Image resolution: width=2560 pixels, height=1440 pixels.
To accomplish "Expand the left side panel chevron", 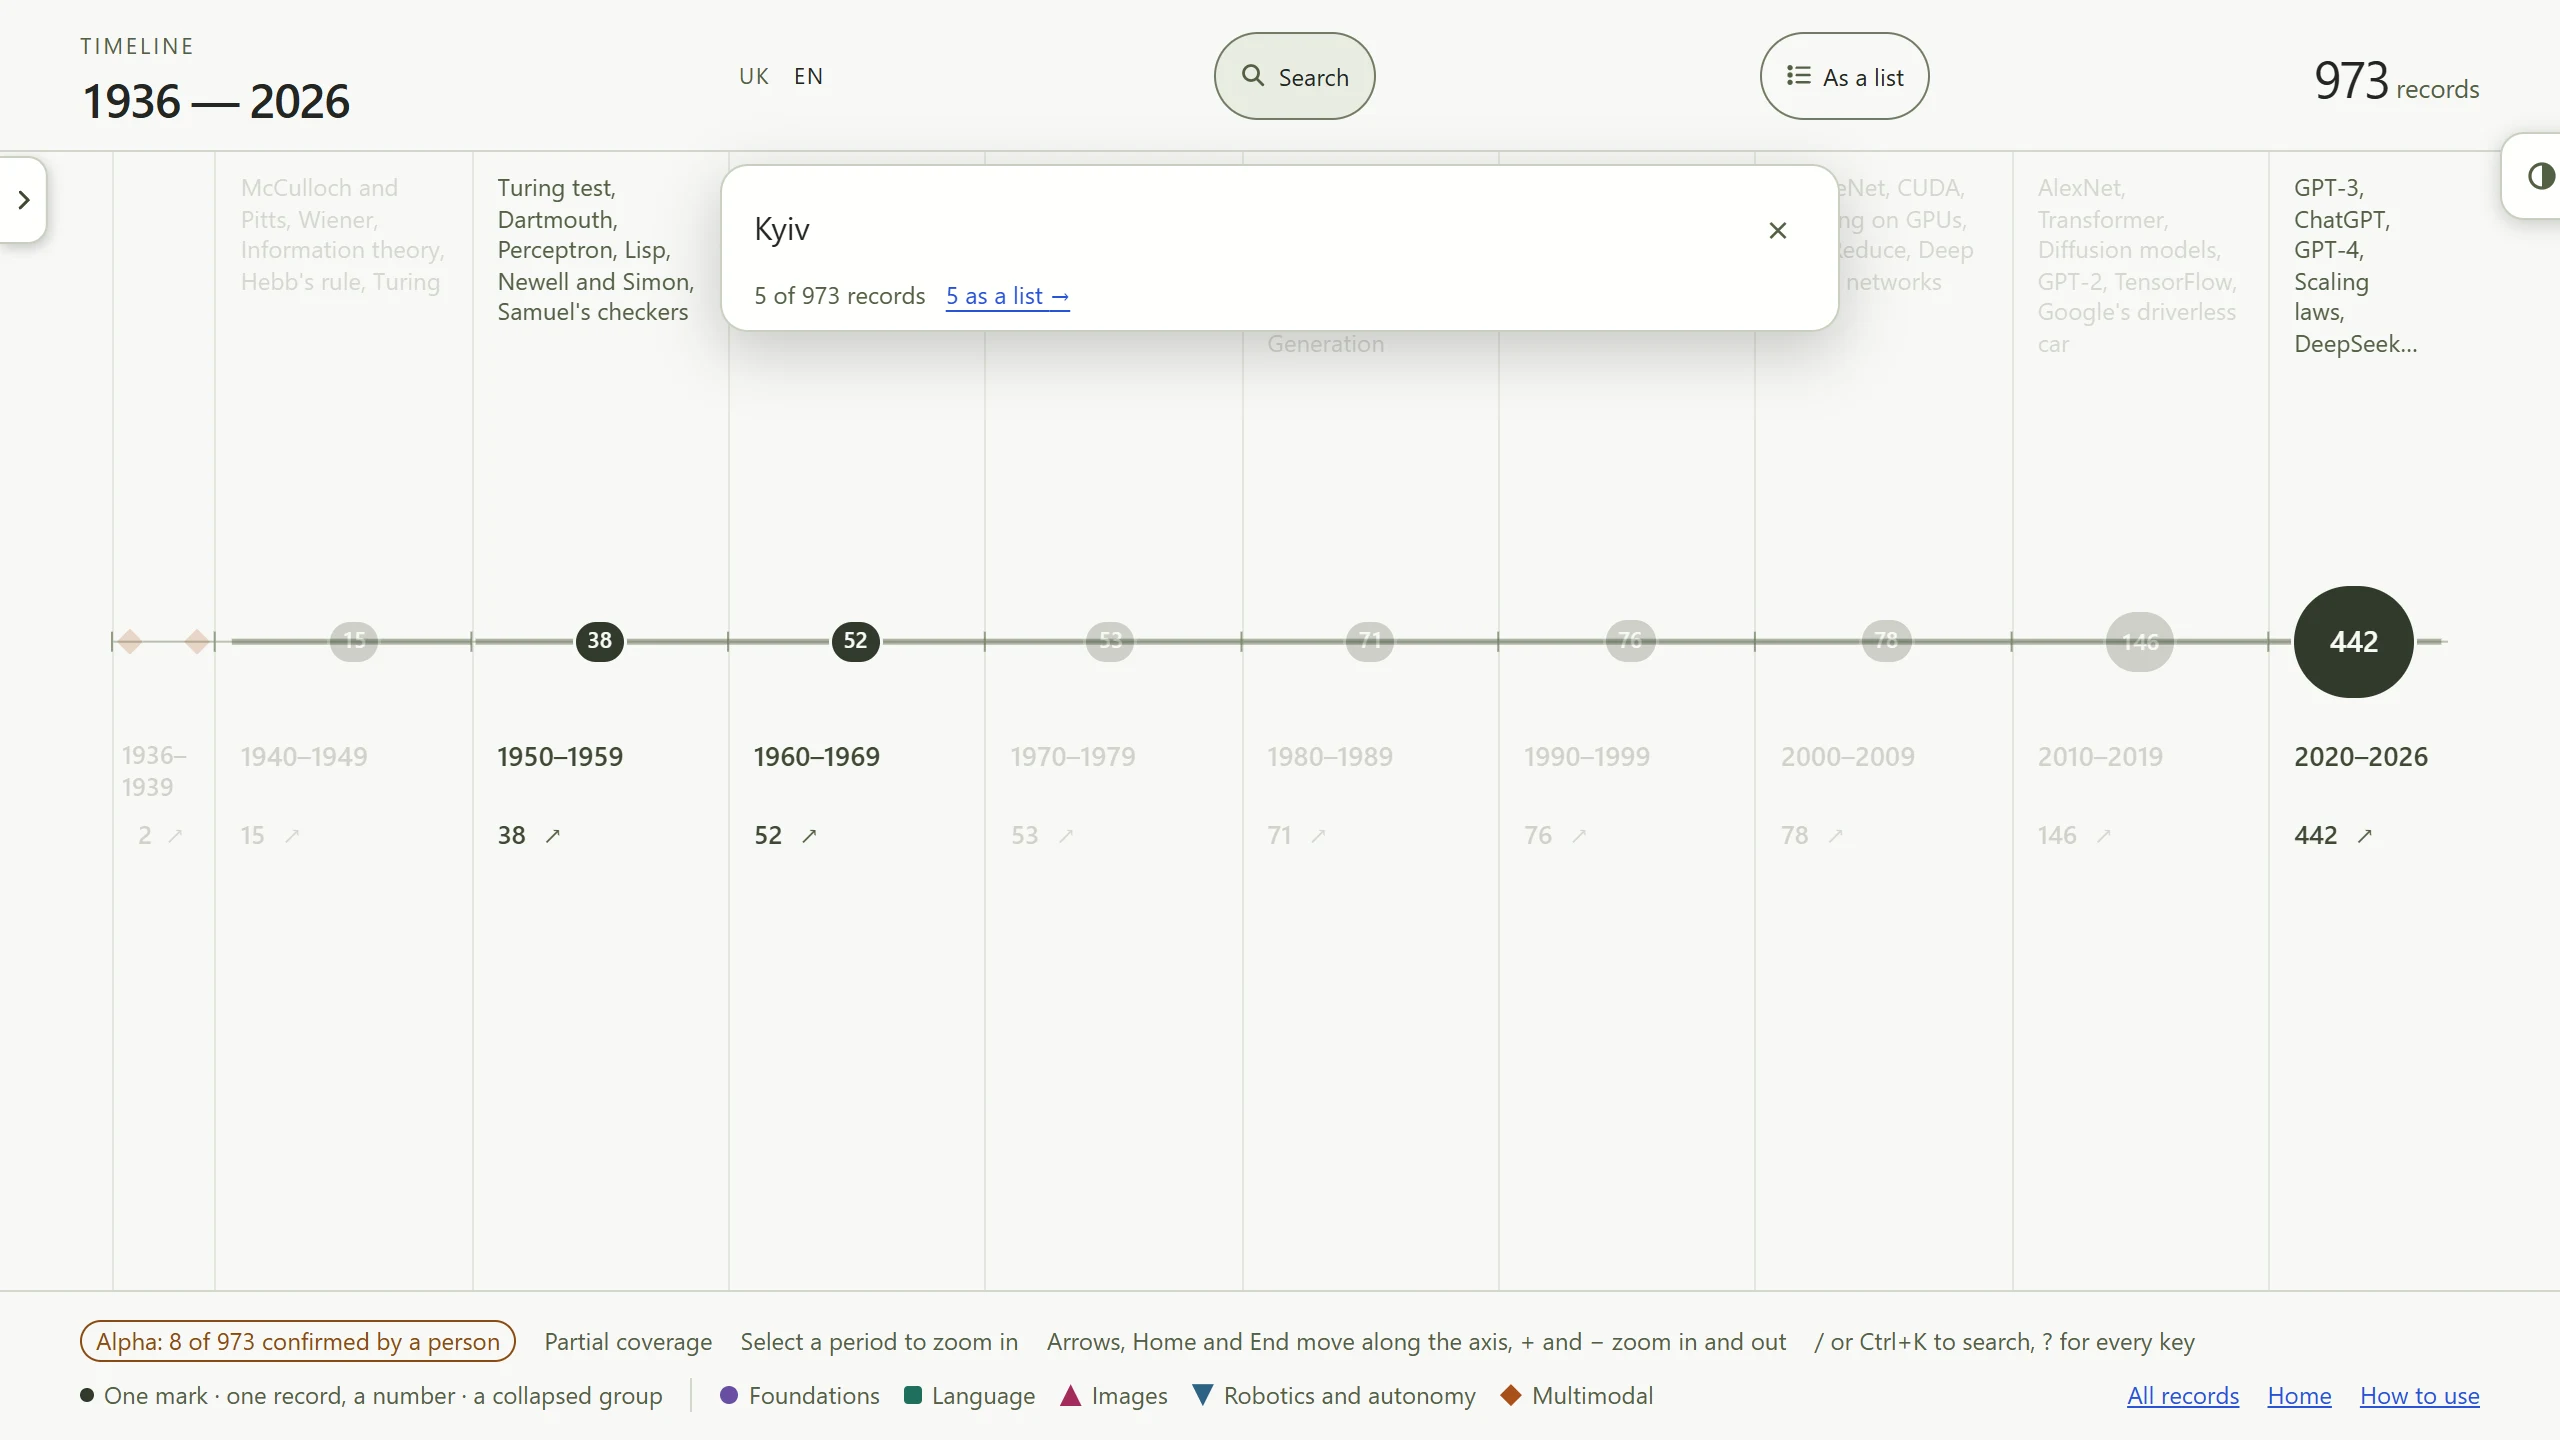I will click(24, 200).
